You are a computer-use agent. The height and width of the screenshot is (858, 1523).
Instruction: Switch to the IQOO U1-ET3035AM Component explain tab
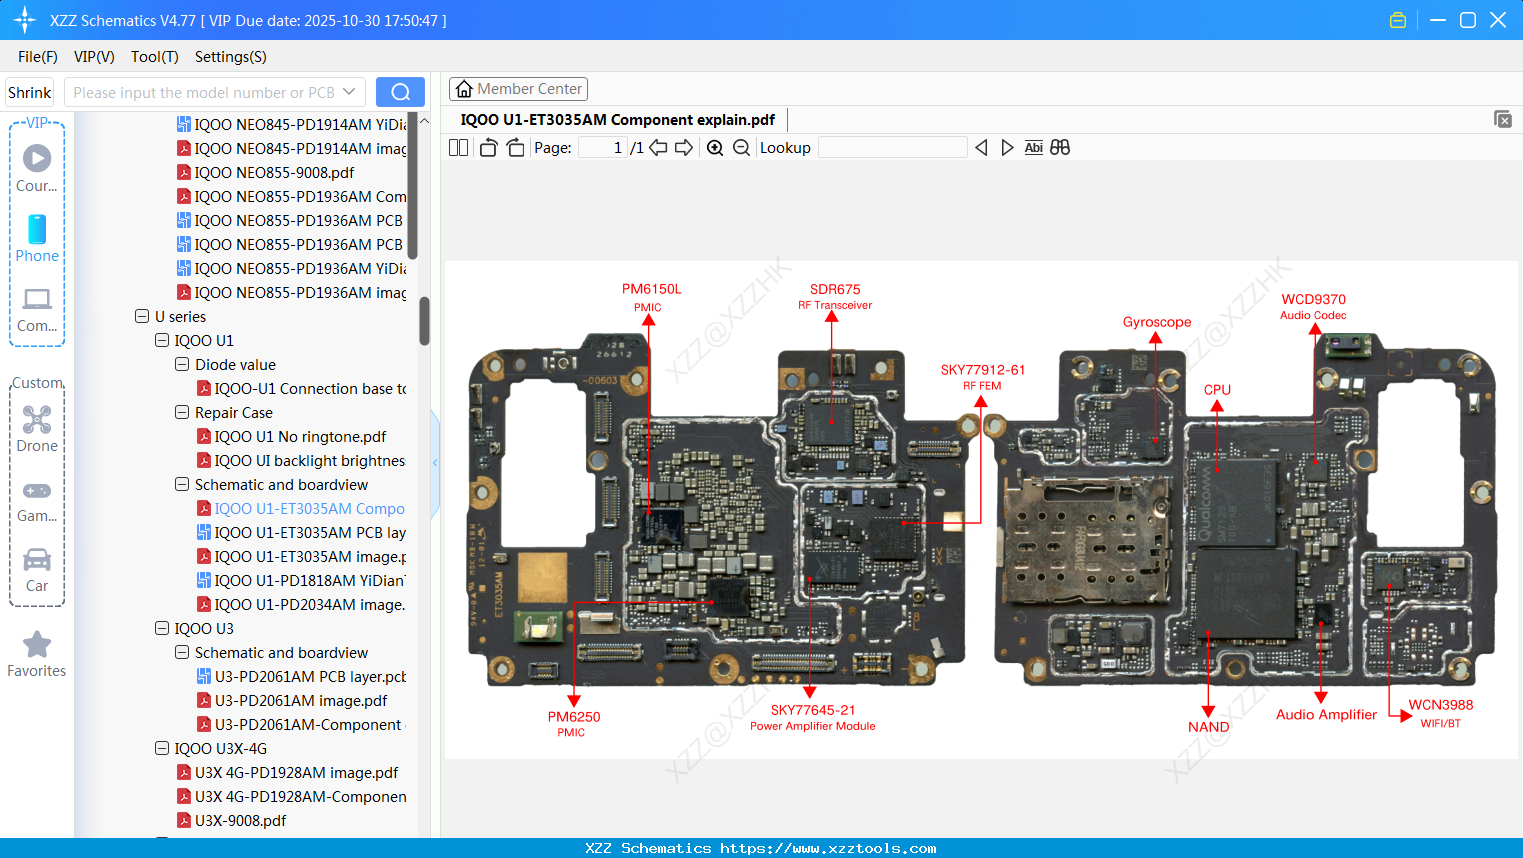(x=617, y=119)
